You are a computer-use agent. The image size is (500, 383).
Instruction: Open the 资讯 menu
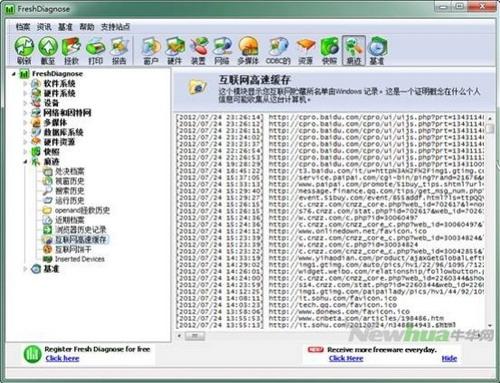[x=44, y=27]
